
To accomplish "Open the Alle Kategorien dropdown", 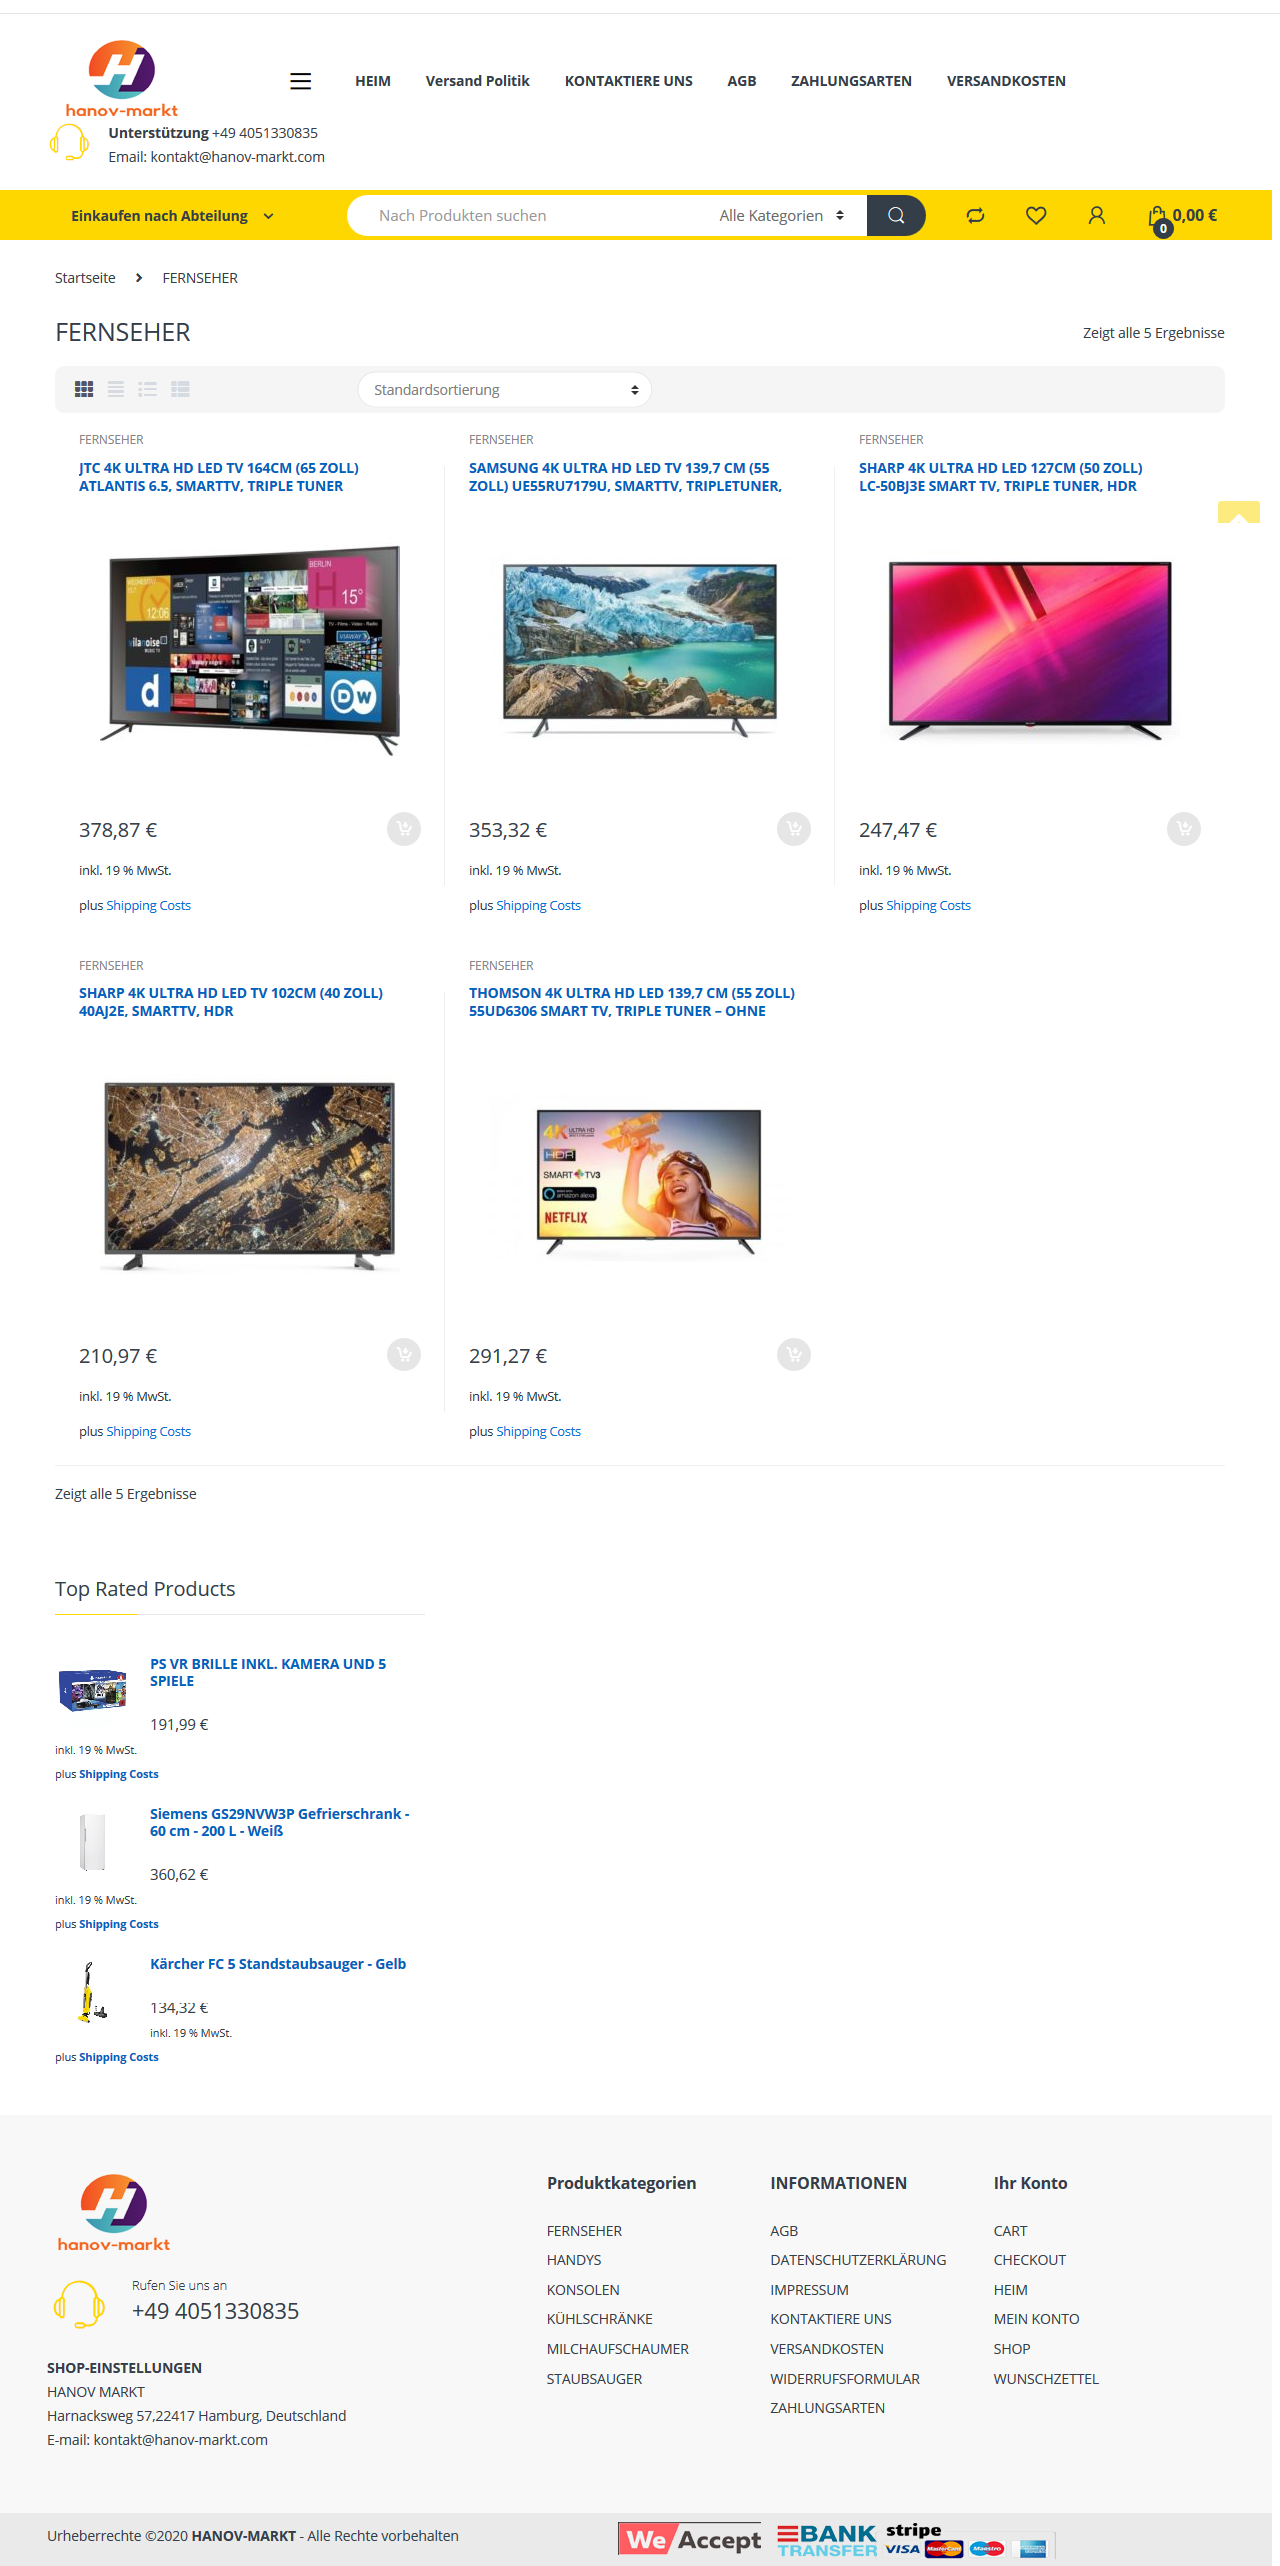I will (x=782, y=216).
